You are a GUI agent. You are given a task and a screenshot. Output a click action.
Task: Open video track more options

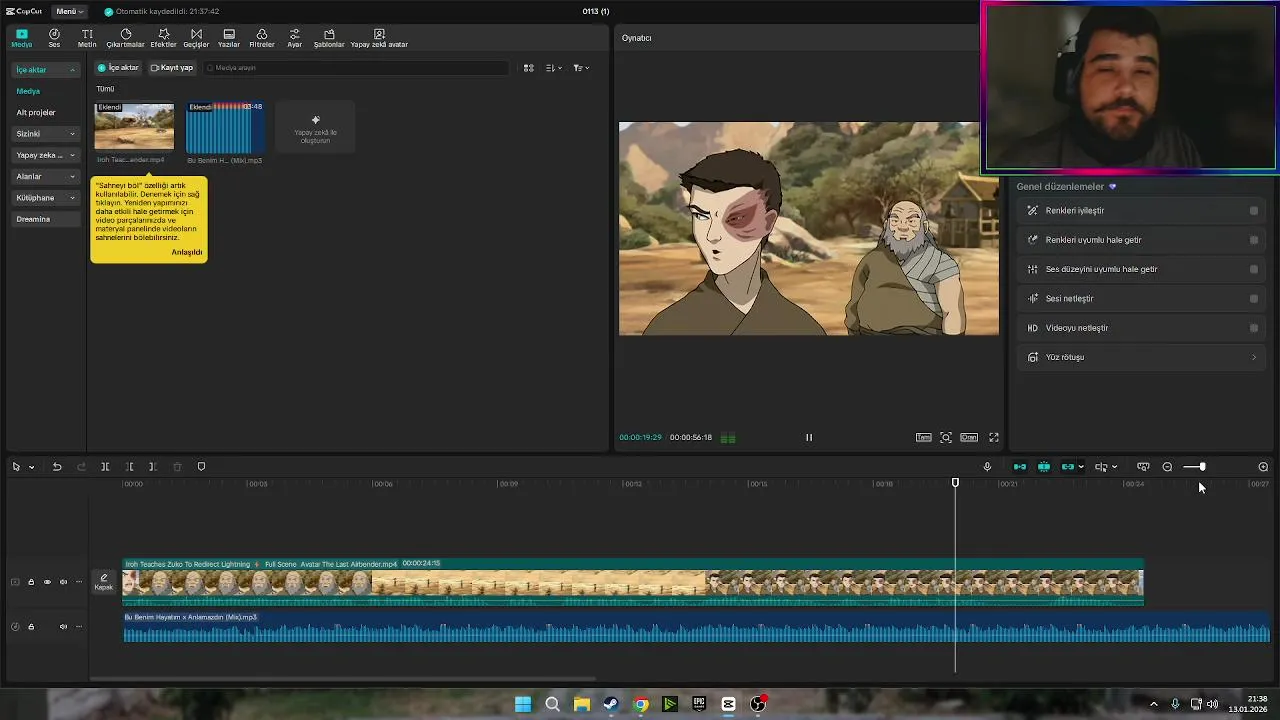[x=77, y=582]
